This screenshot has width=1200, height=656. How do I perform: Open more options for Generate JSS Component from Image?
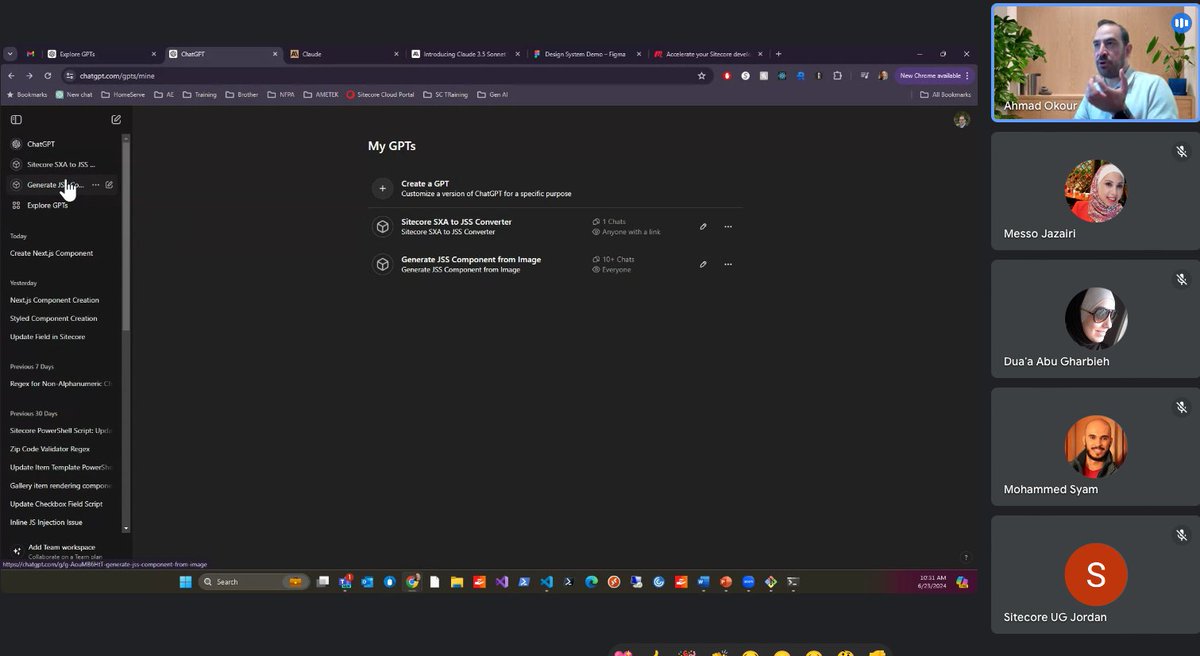click(728, 264)
